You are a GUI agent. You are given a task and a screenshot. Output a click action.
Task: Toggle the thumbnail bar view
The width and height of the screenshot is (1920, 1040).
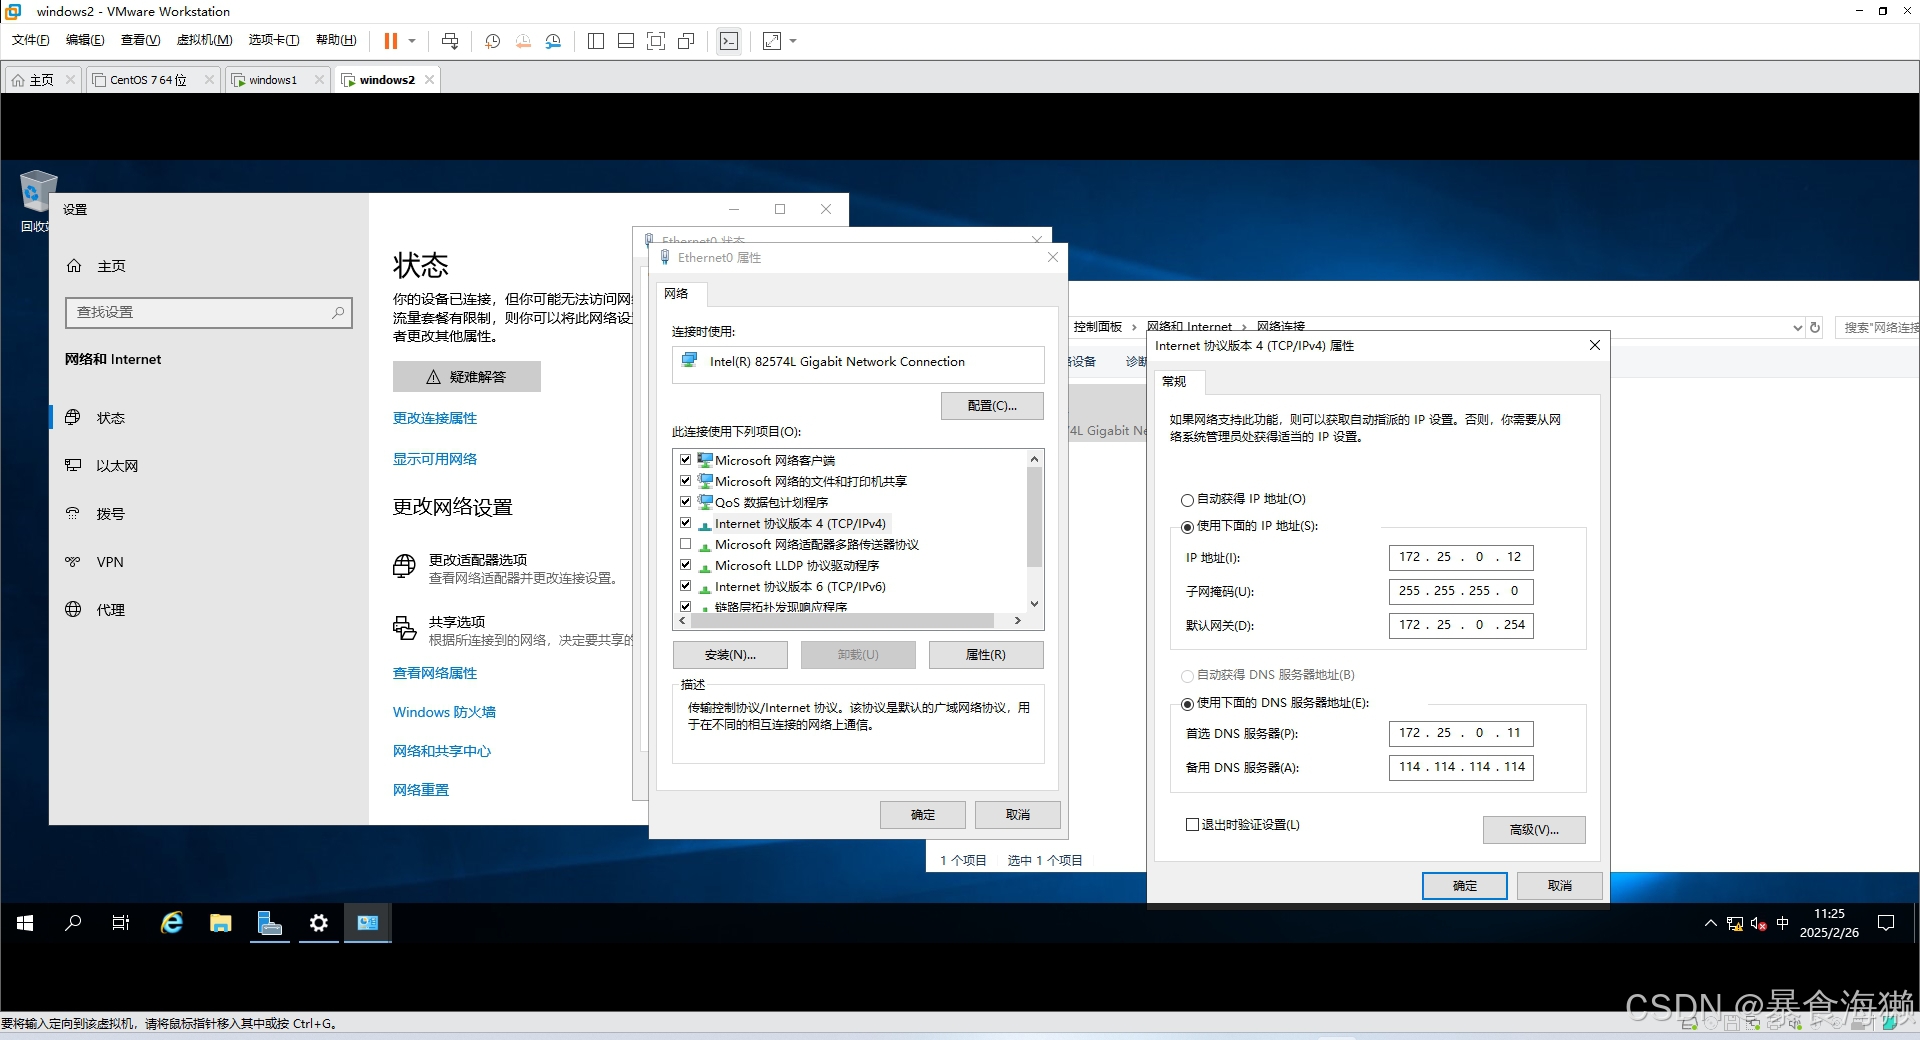(x=626, y=41)
